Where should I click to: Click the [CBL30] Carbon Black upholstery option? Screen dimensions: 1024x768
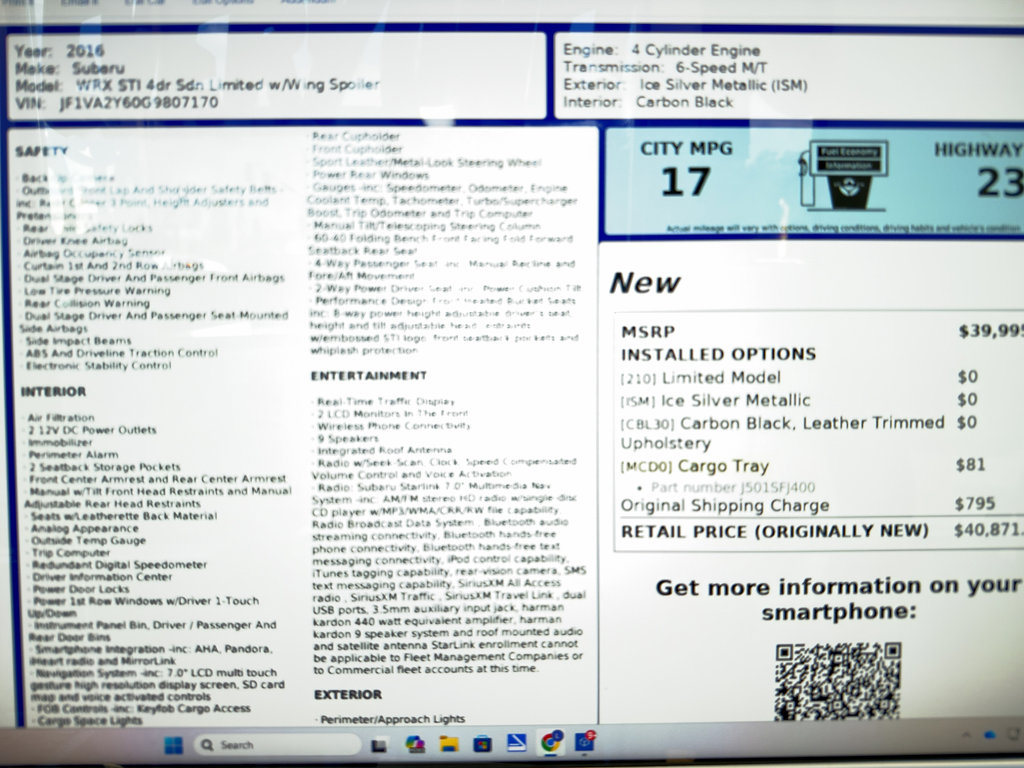pos(782,433)
